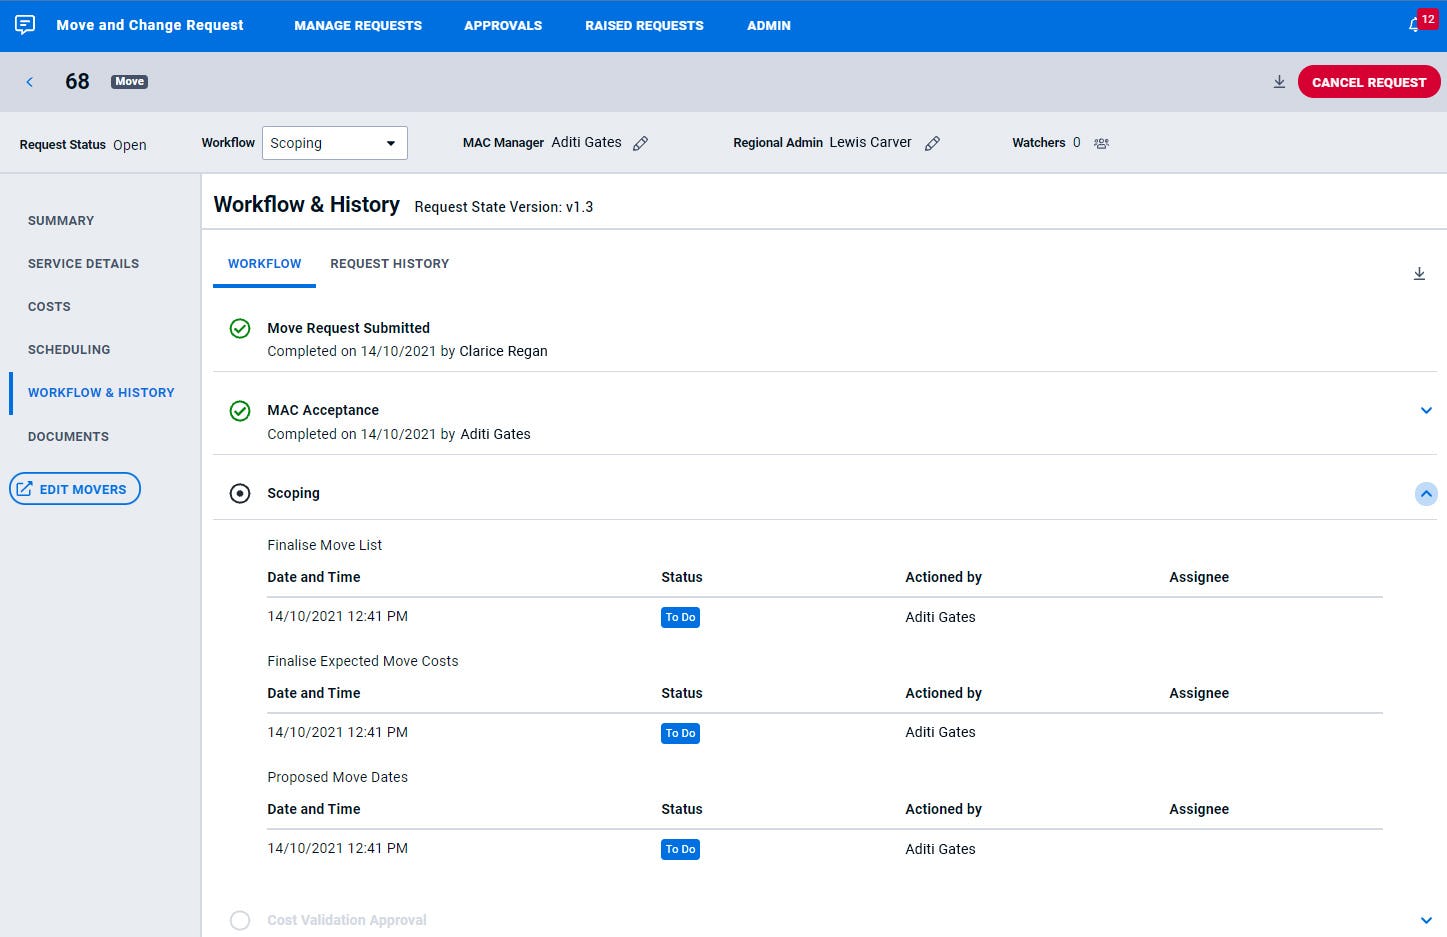Switch to the Request History tab

[x=390, y=263]
